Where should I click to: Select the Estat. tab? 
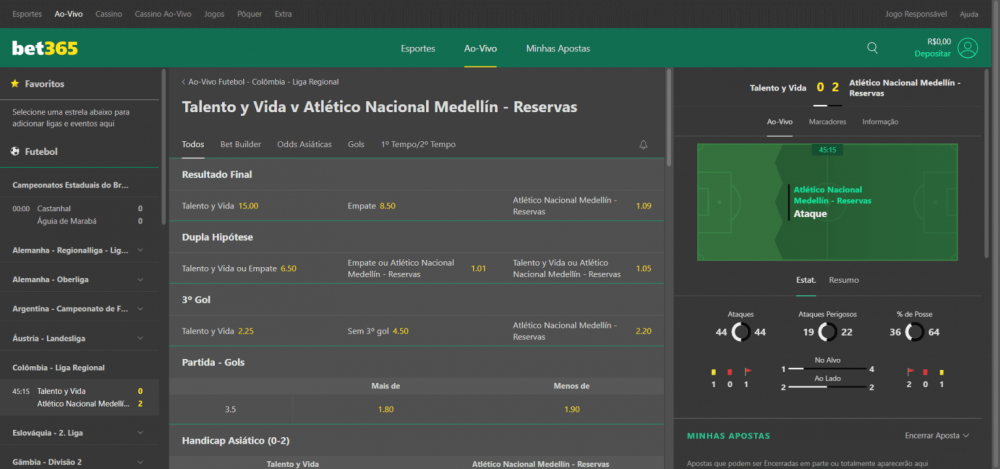click(805, 280)
